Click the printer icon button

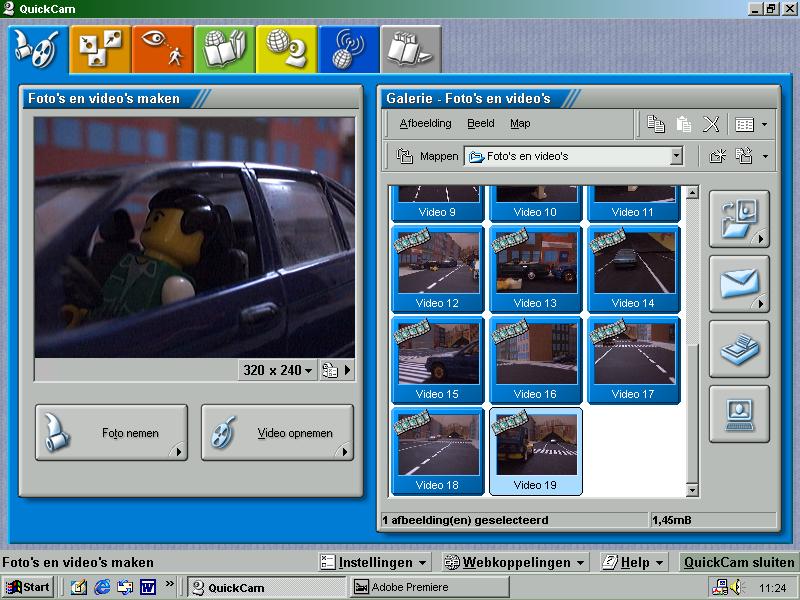coord(739,349)
